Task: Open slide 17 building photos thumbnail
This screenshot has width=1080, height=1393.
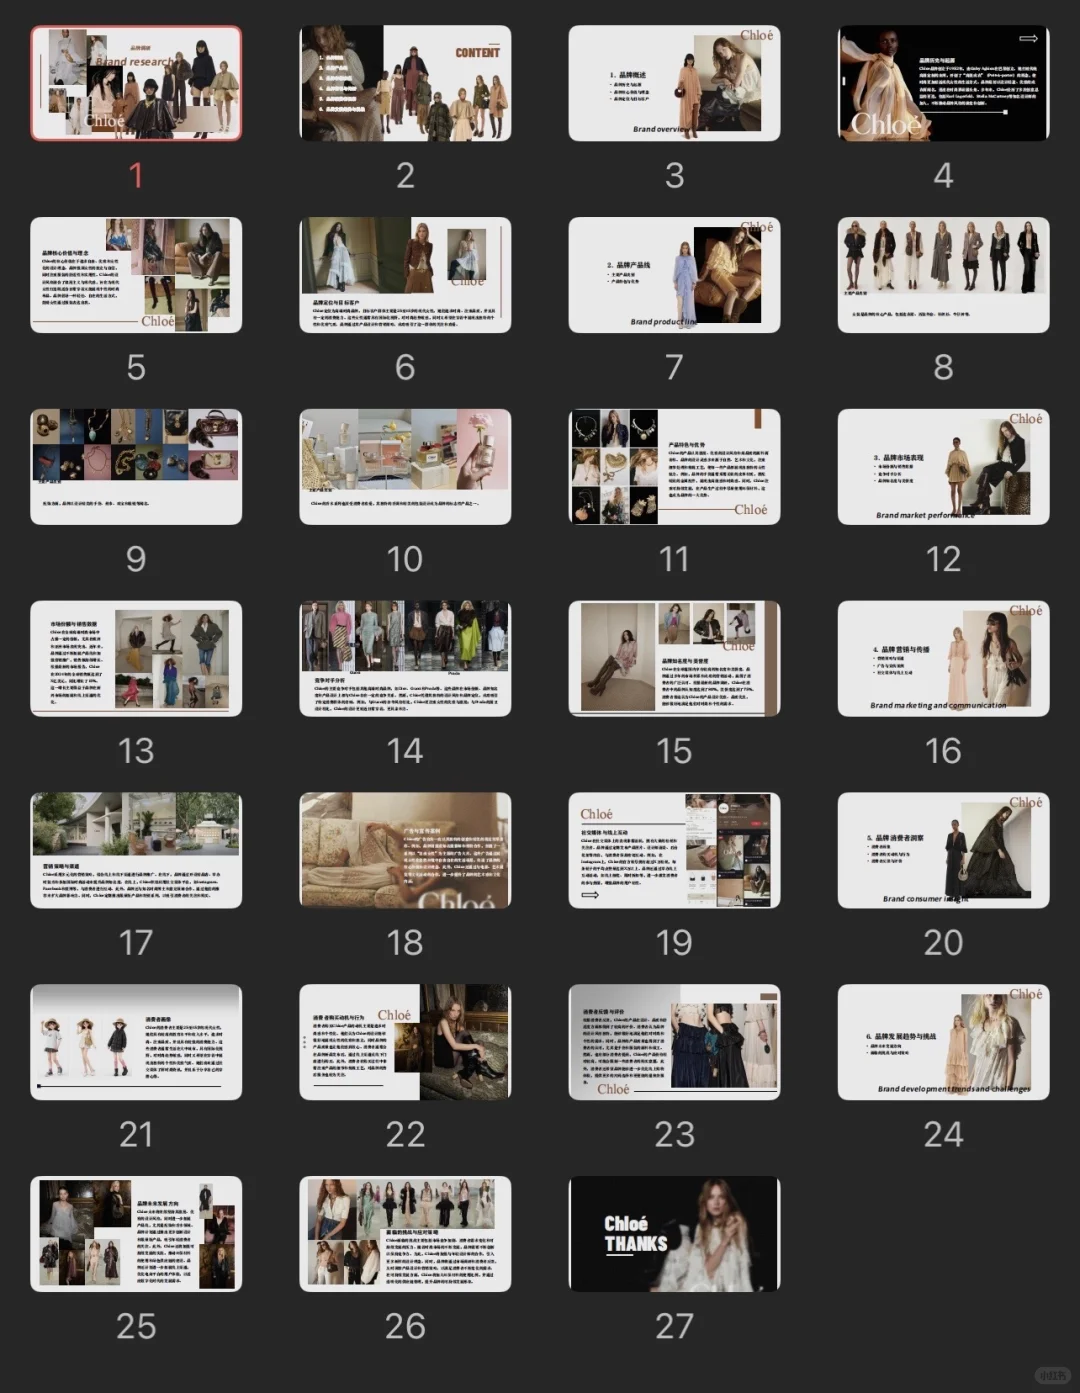Action: (136, 850)
